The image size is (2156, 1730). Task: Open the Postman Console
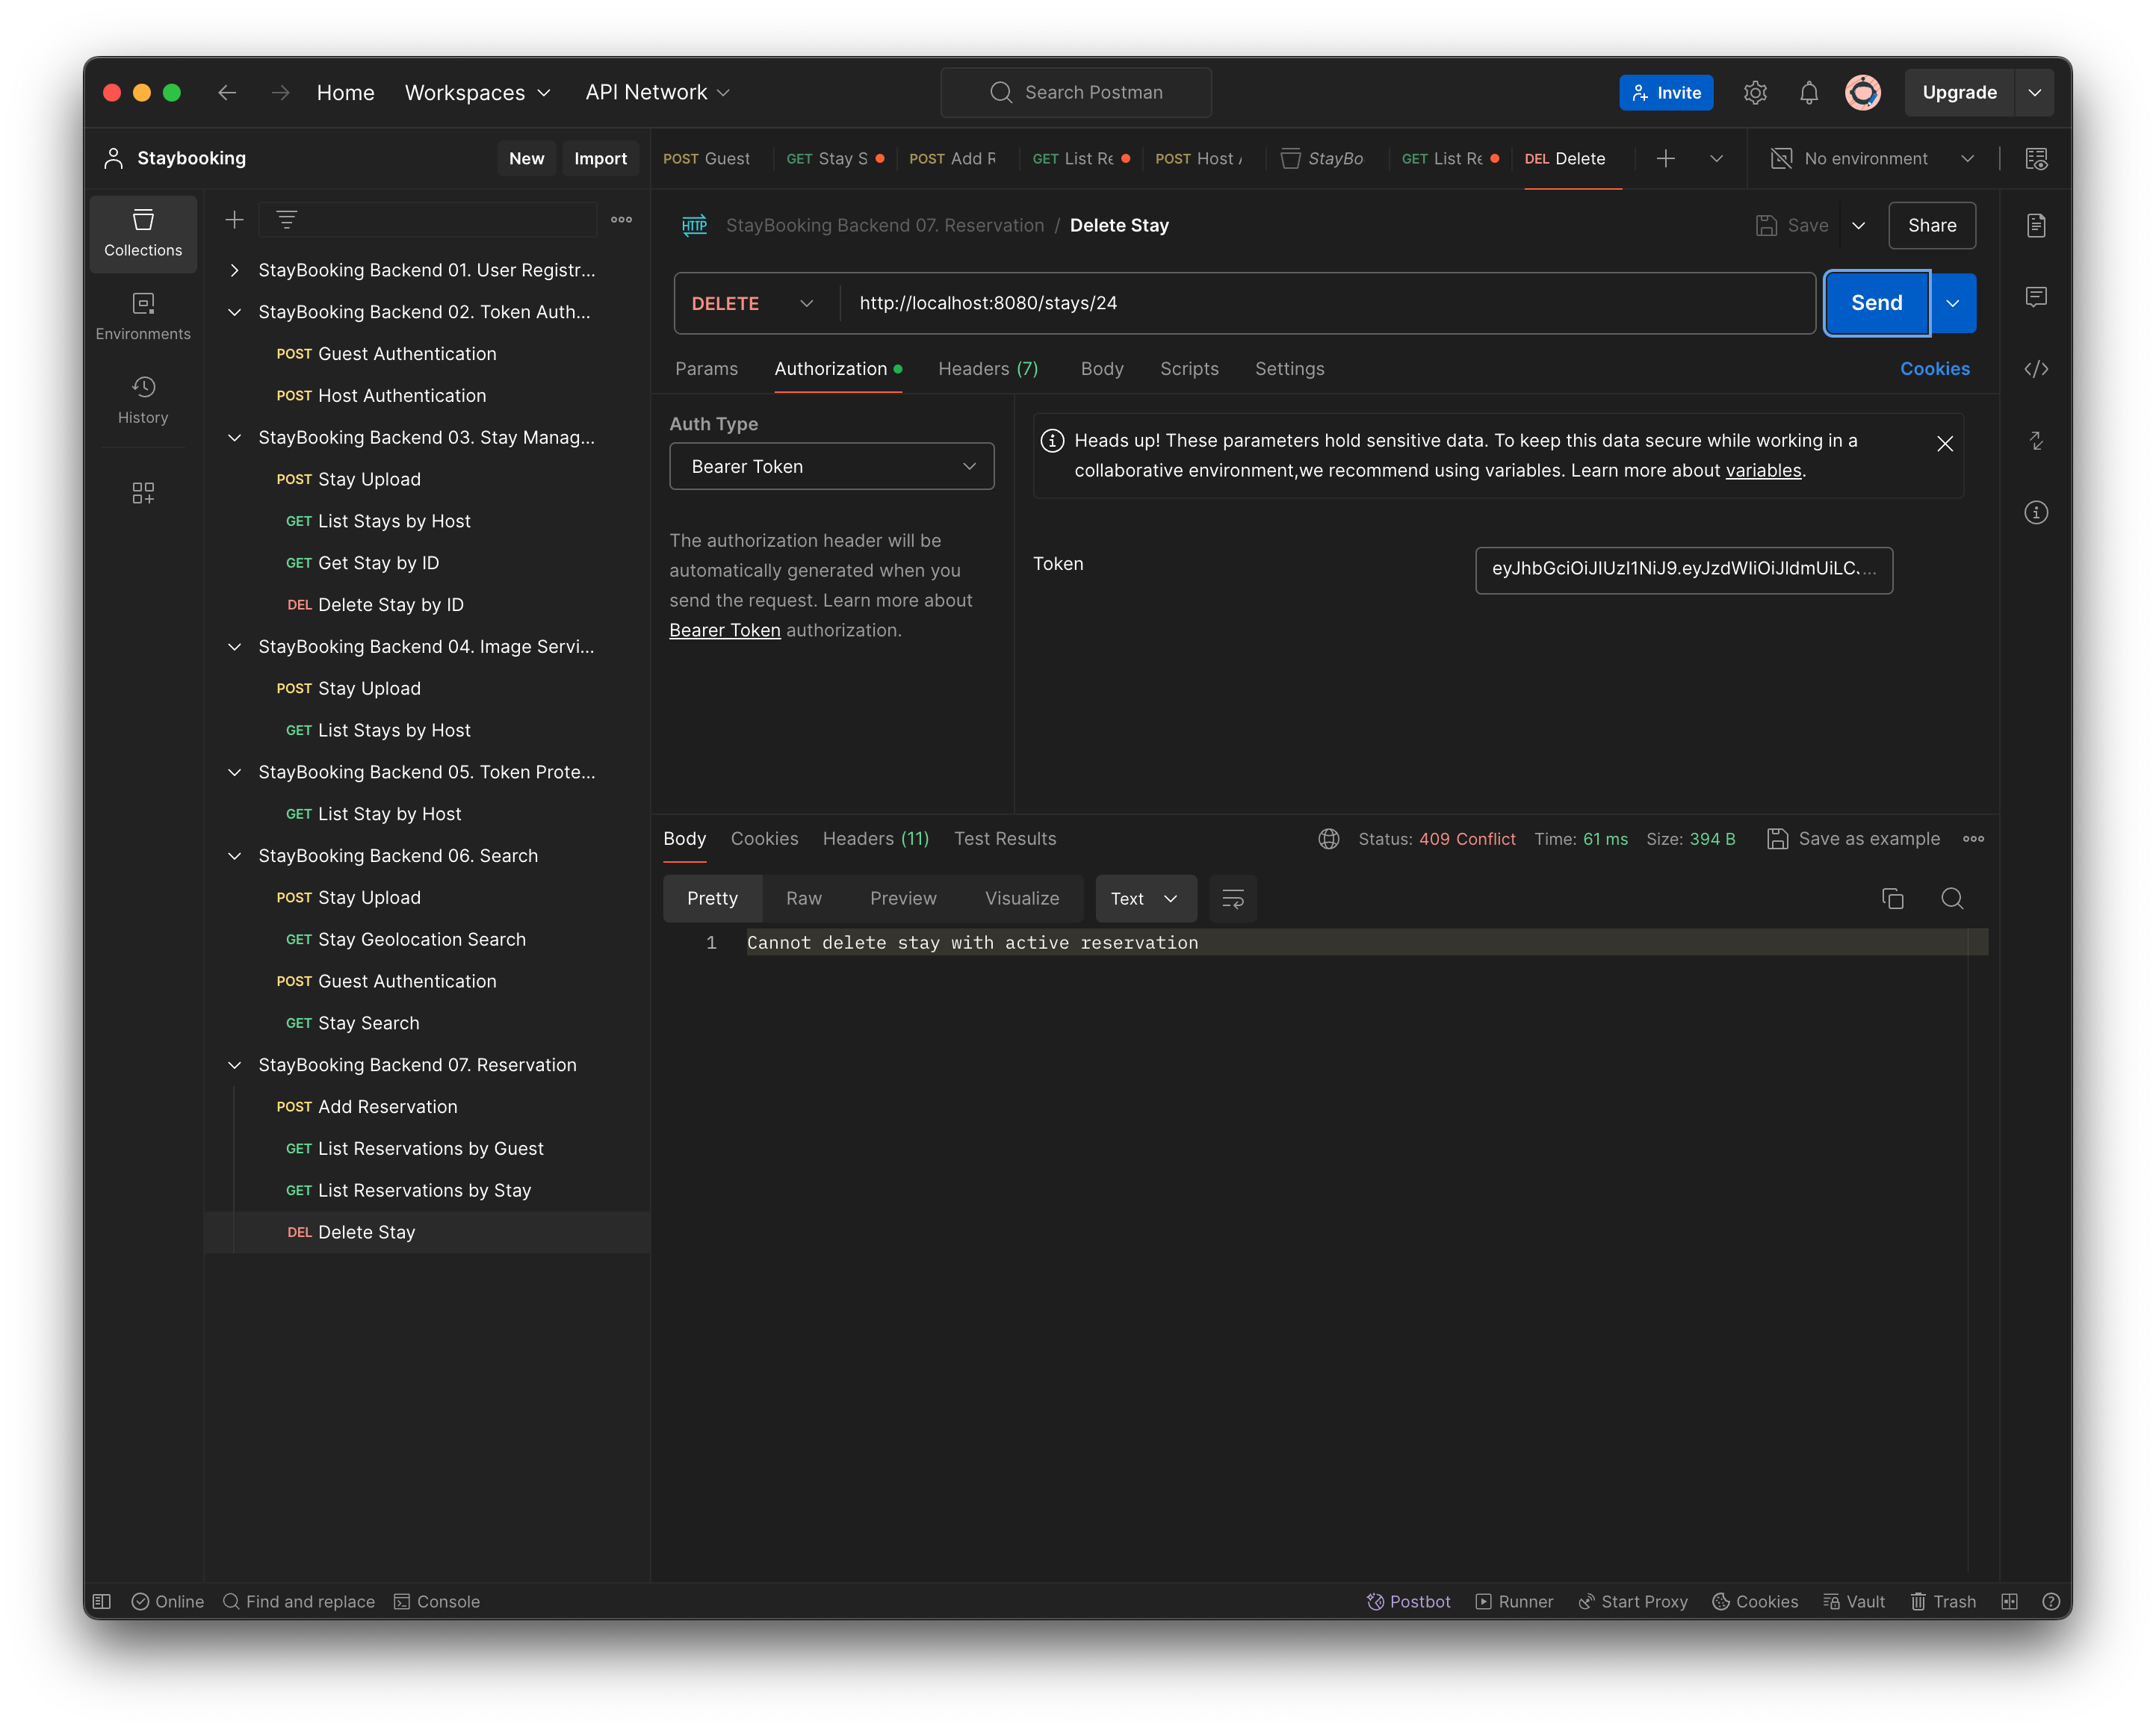tap(437, 1601)
